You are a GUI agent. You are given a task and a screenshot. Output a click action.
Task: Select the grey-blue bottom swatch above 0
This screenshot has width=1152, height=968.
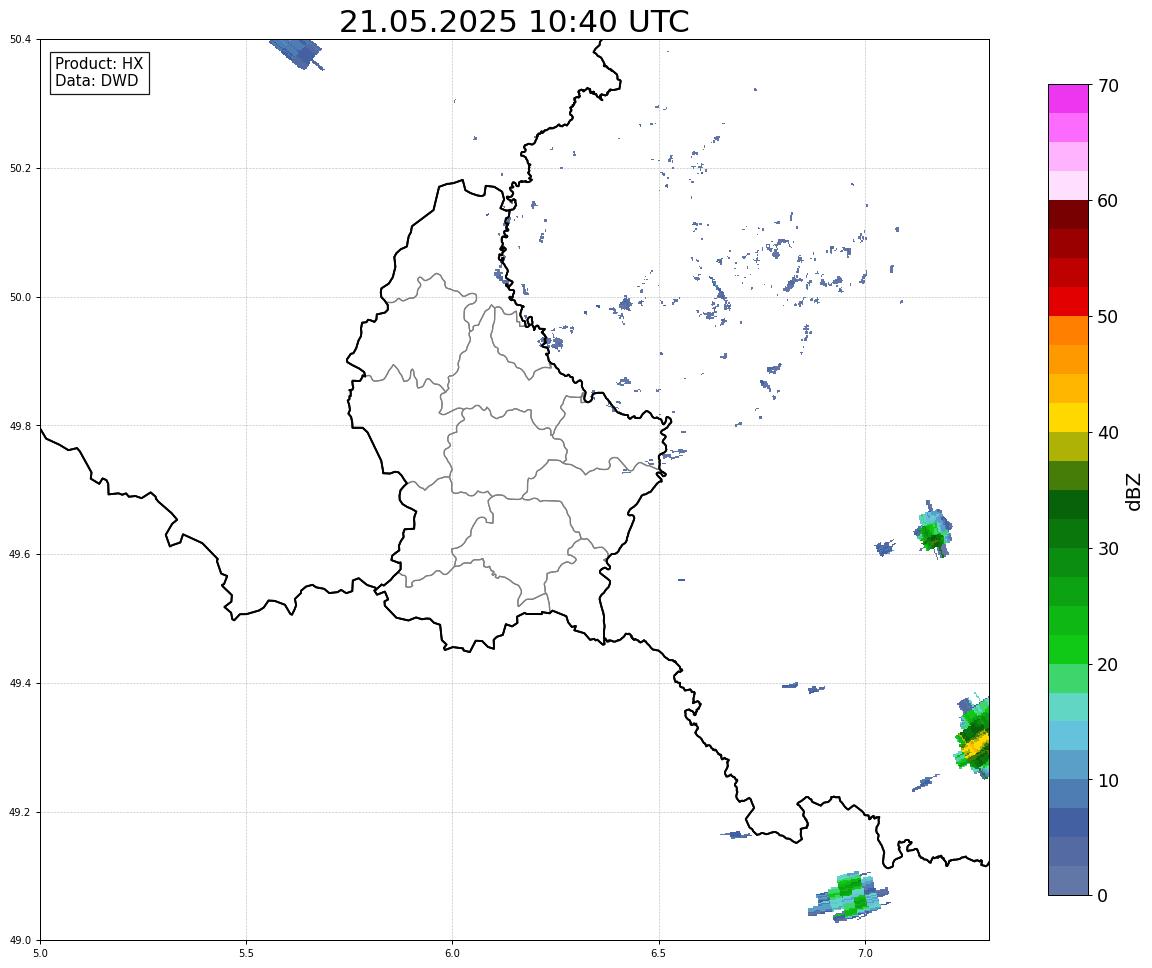pos(1068,881)
